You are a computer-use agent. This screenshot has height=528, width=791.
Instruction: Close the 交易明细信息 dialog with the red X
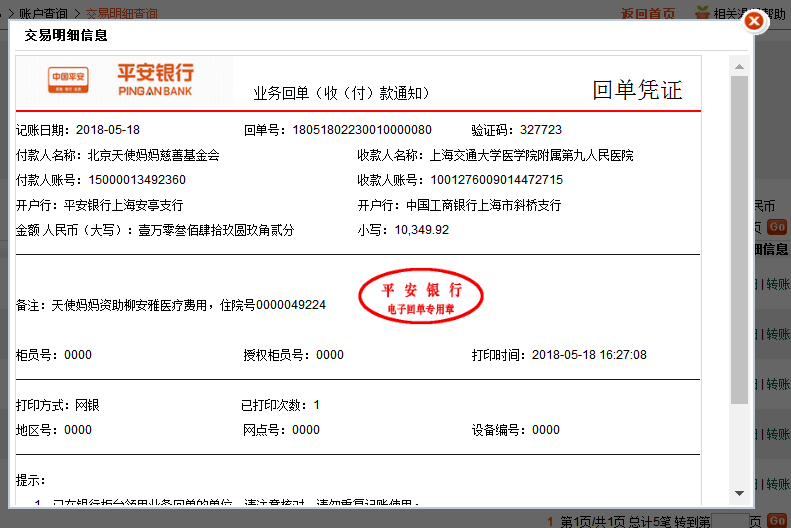tap(754, 21)
